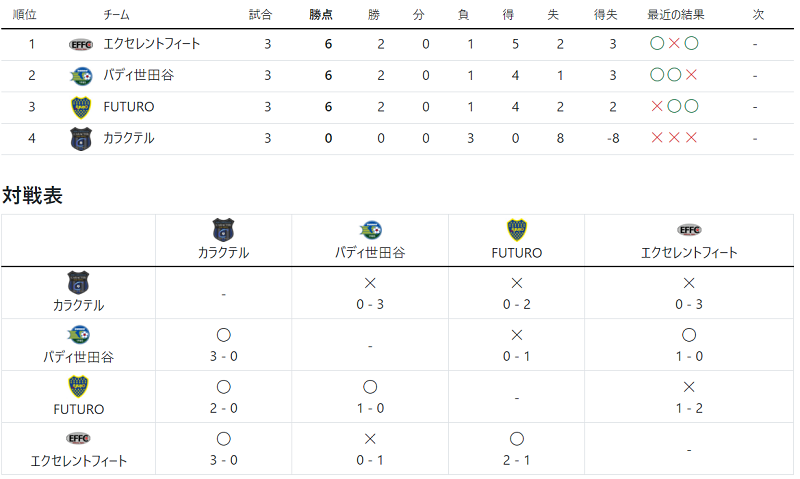This screenshot has height=479, width=800.
Task: Click the エクセレントフィート logo in standings row one
Action: (81, 45)
